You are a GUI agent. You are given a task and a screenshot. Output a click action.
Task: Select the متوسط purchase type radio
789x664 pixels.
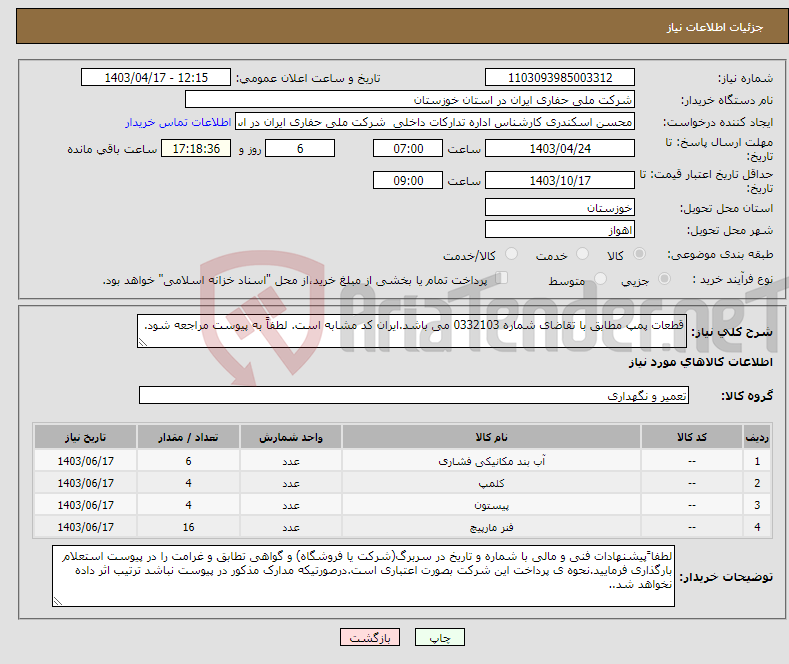600,278
